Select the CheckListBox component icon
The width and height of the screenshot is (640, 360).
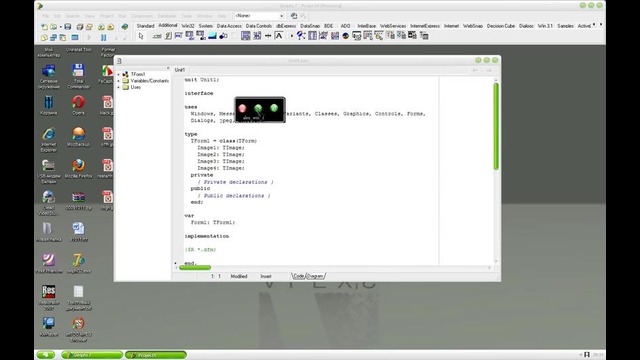coord(257,36)
